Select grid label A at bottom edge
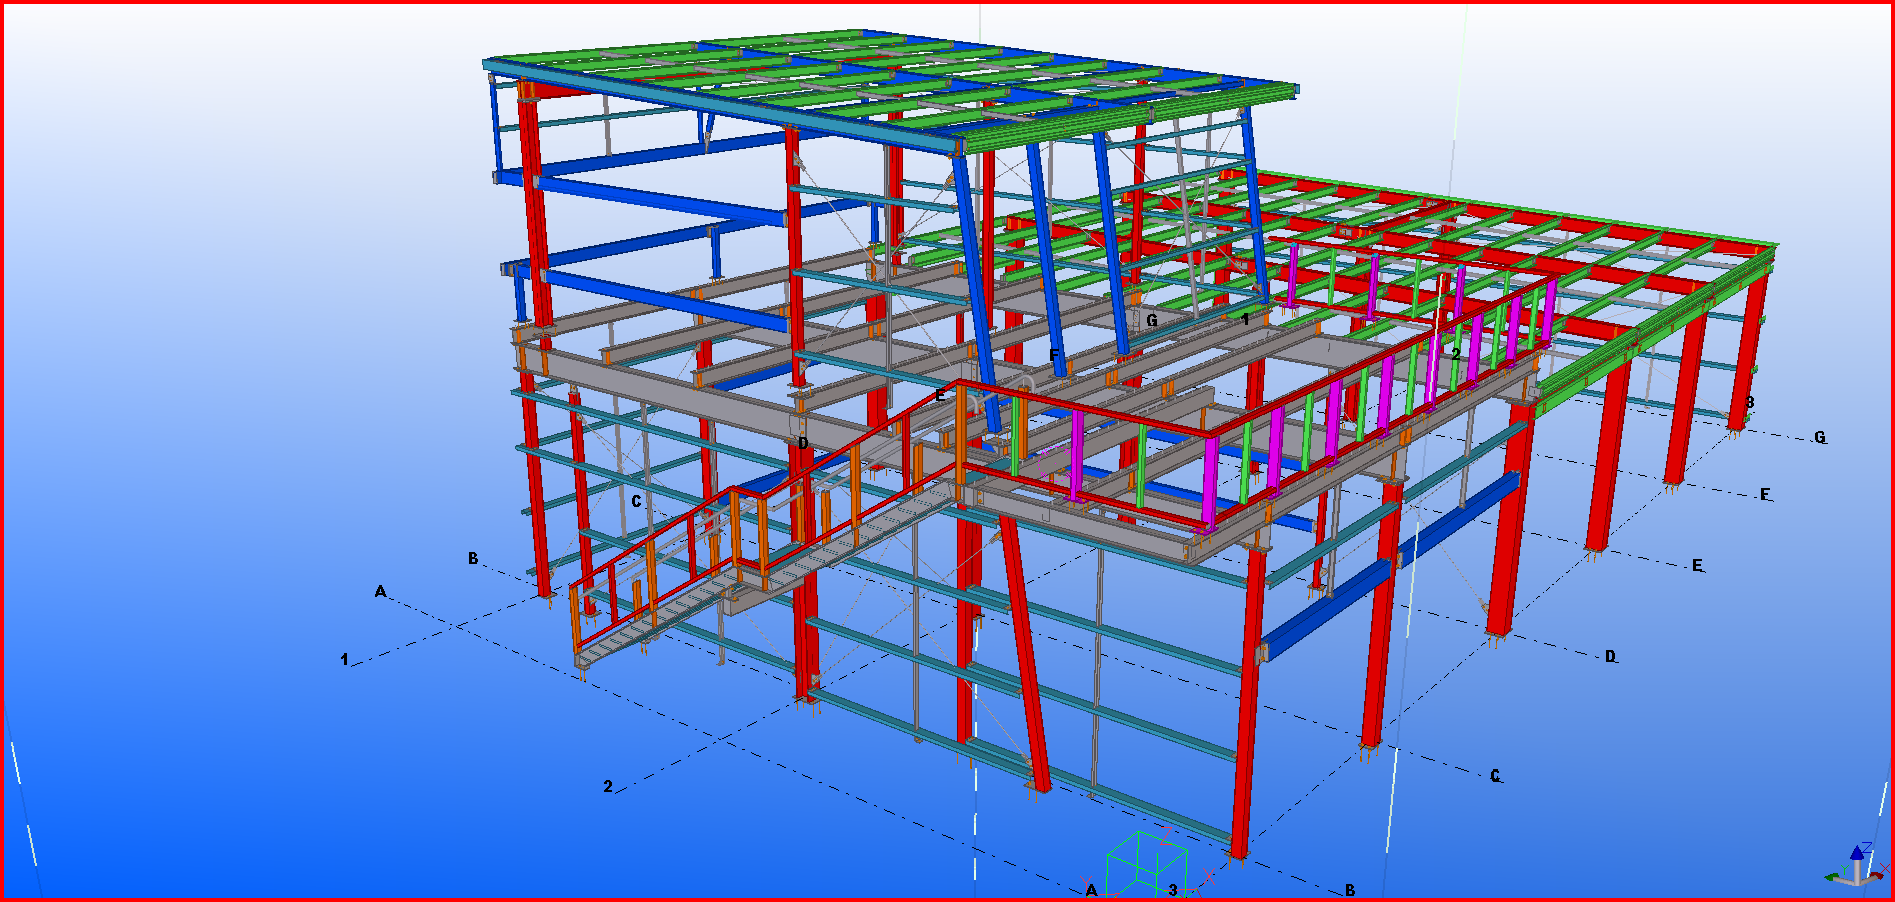This screenshot has height=902, width=1895. tap(1092, 890)
